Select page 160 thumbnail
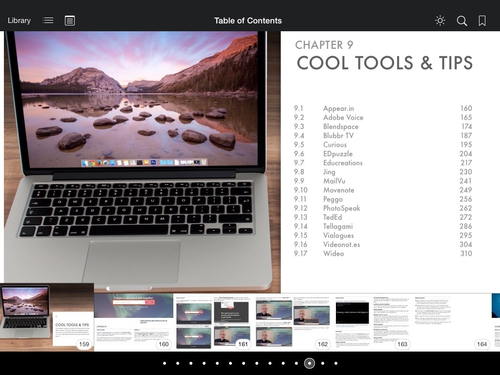Image resolution: width=500 pixels, height=375 pixels. point(134,322)
